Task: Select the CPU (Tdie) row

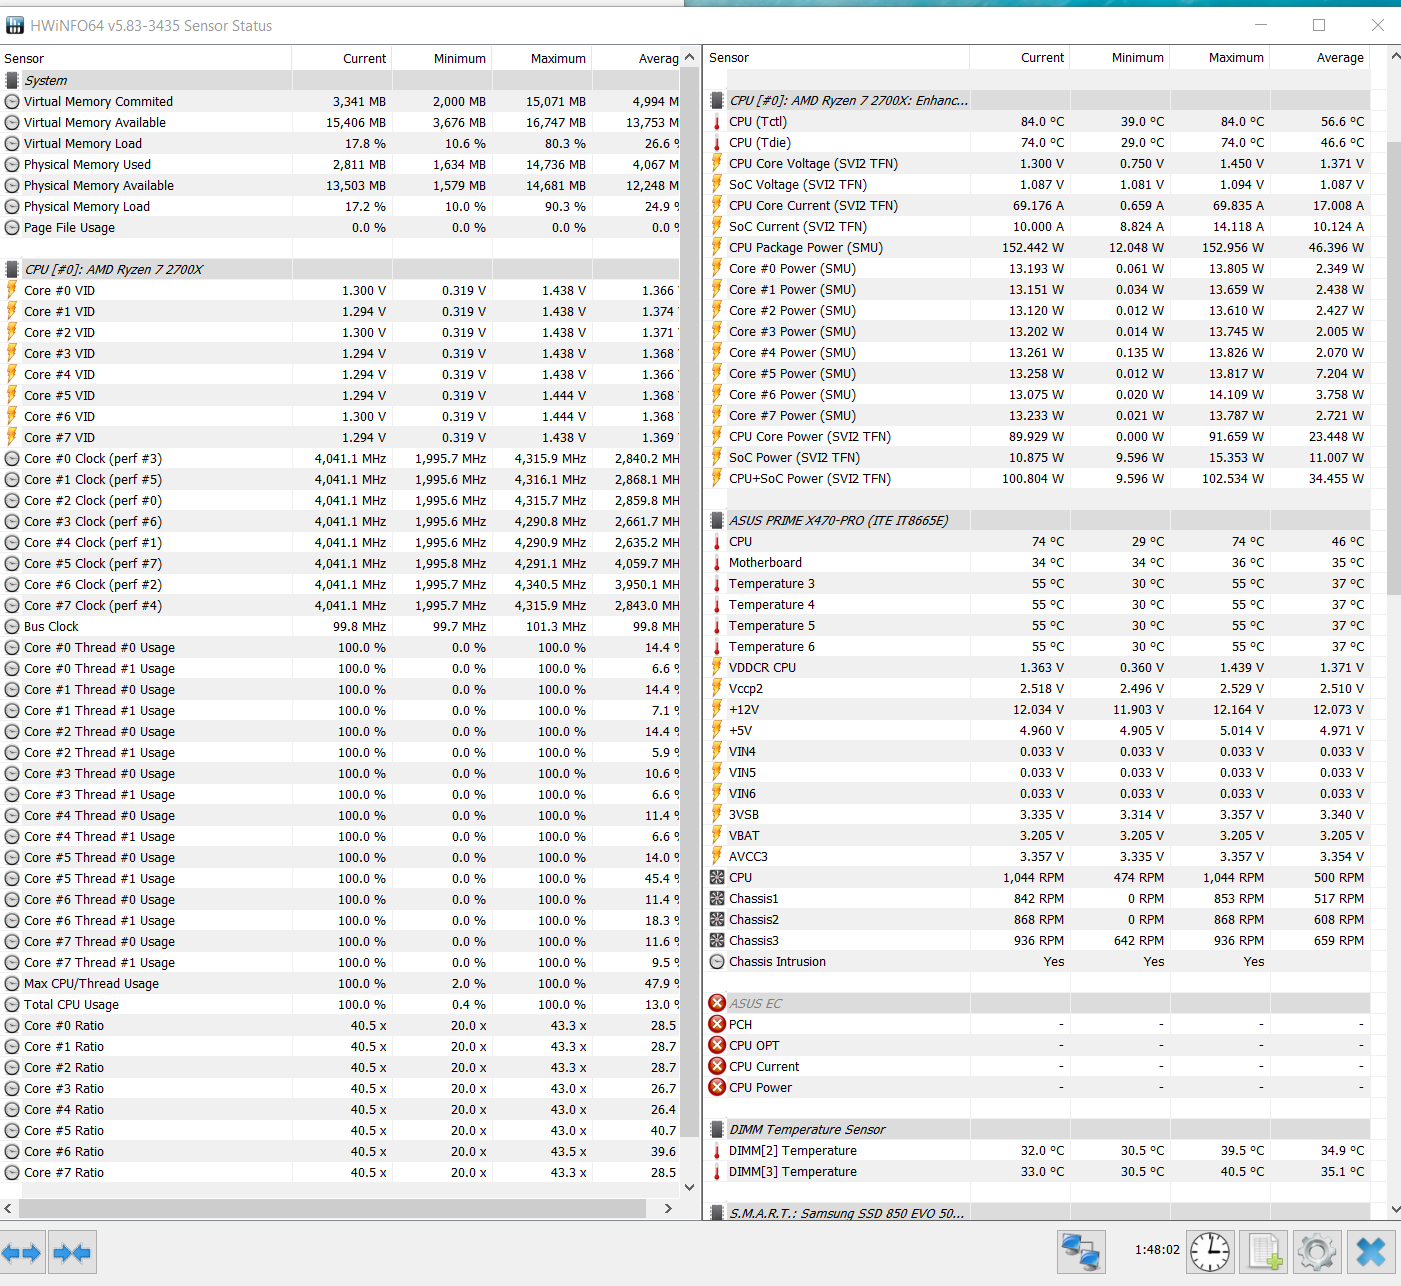Action: tap(1038, 142)
